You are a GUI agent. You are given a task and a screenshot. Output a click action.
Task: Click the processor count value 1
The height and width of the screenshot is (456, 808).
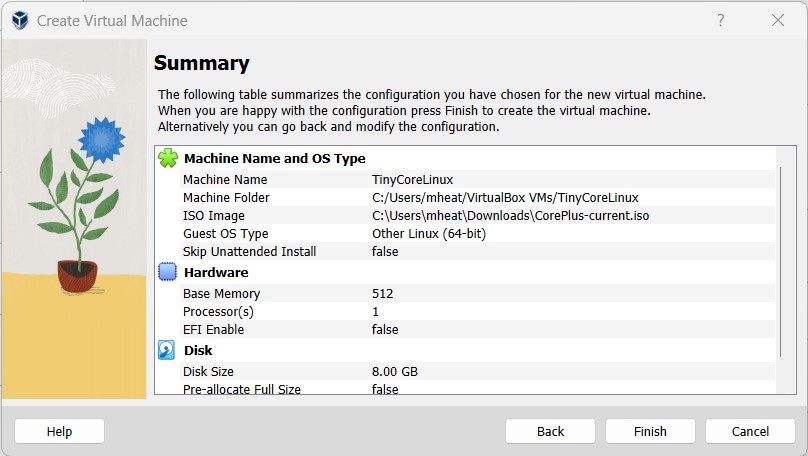click(376, 312)
